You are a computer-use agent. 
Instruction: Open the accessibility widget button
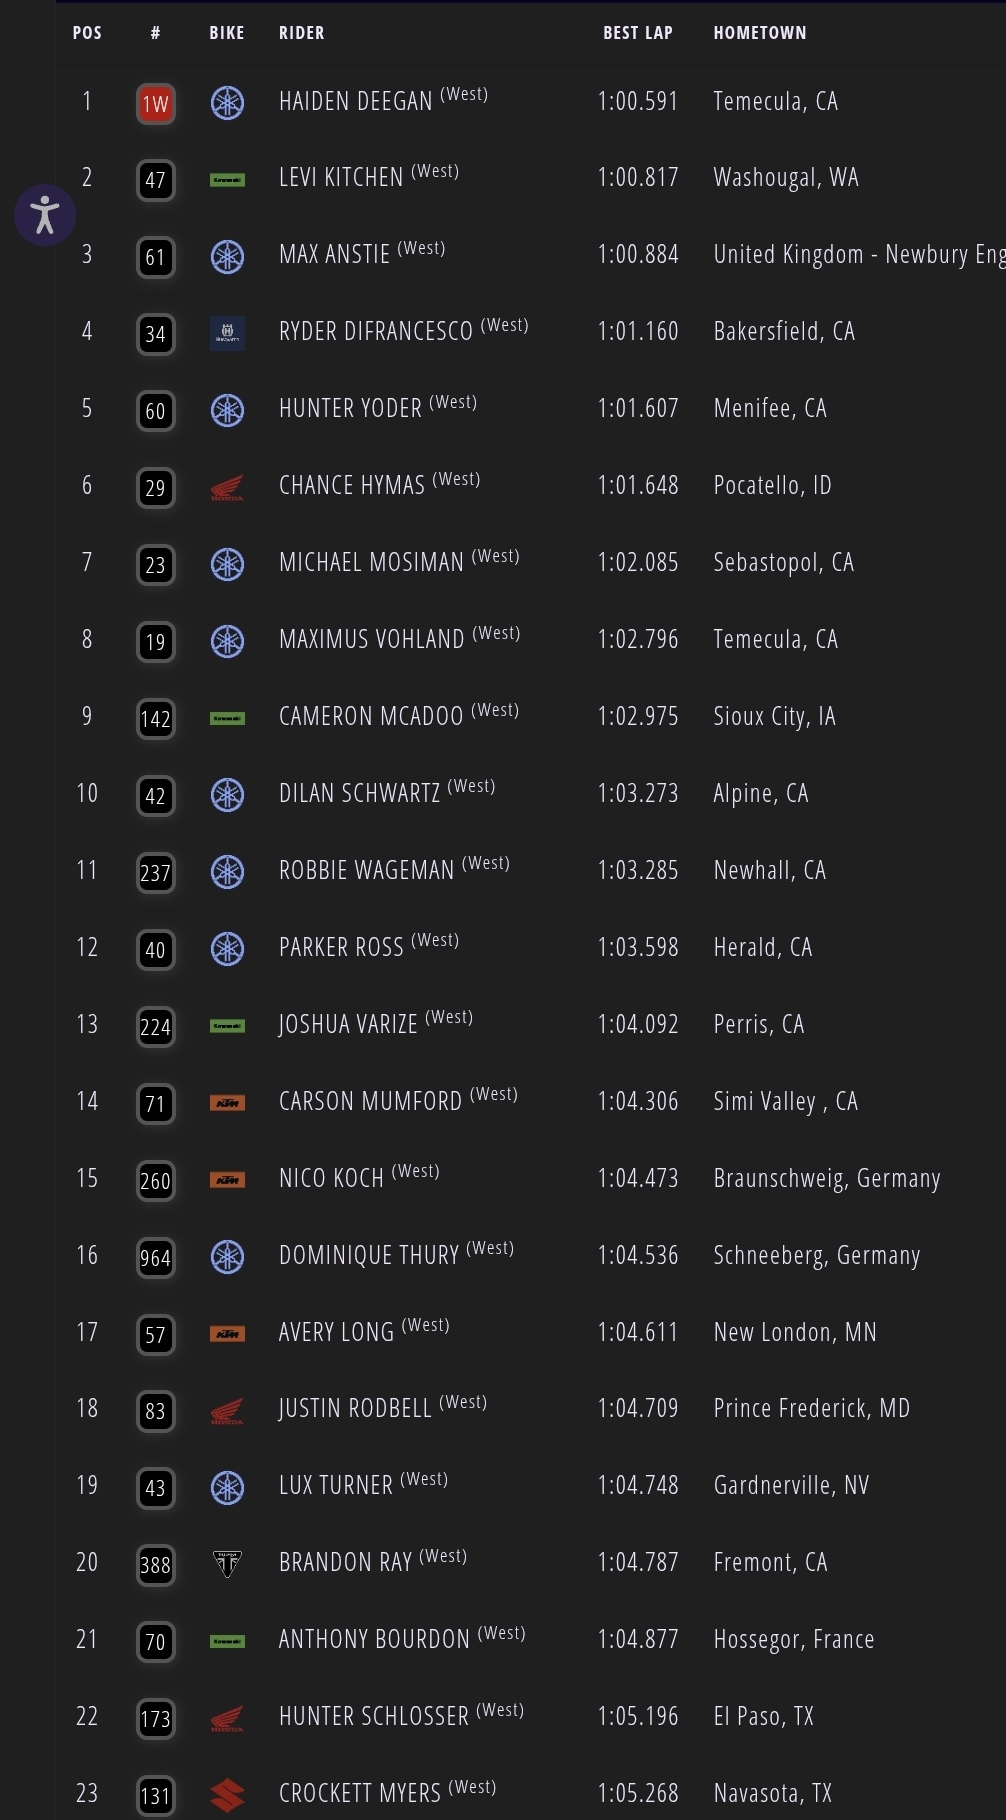[x=45, y=215]
